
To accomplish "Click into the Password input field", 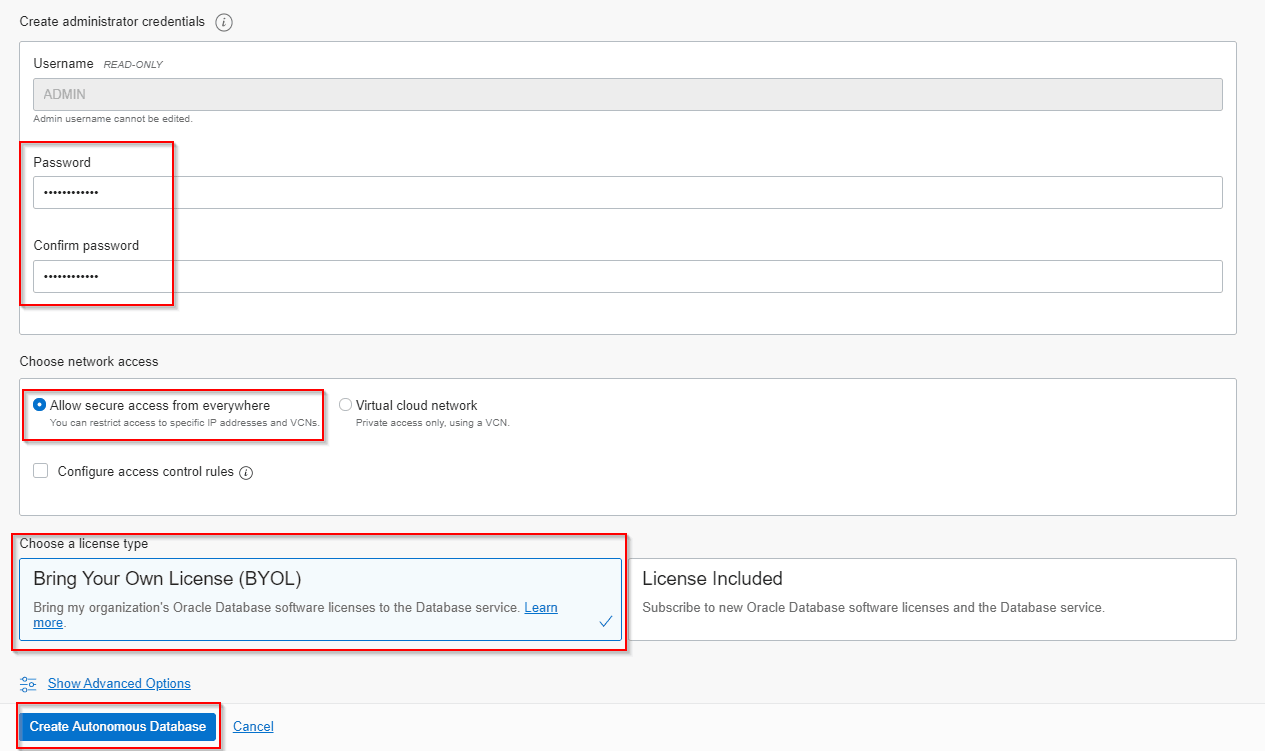I will 627,193.
